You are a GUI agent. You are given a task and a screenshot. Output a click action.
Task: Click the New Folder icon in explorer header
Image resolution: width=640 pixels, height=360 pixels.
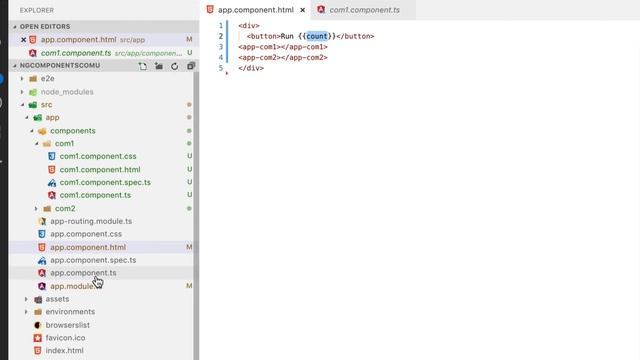[159, 66]
